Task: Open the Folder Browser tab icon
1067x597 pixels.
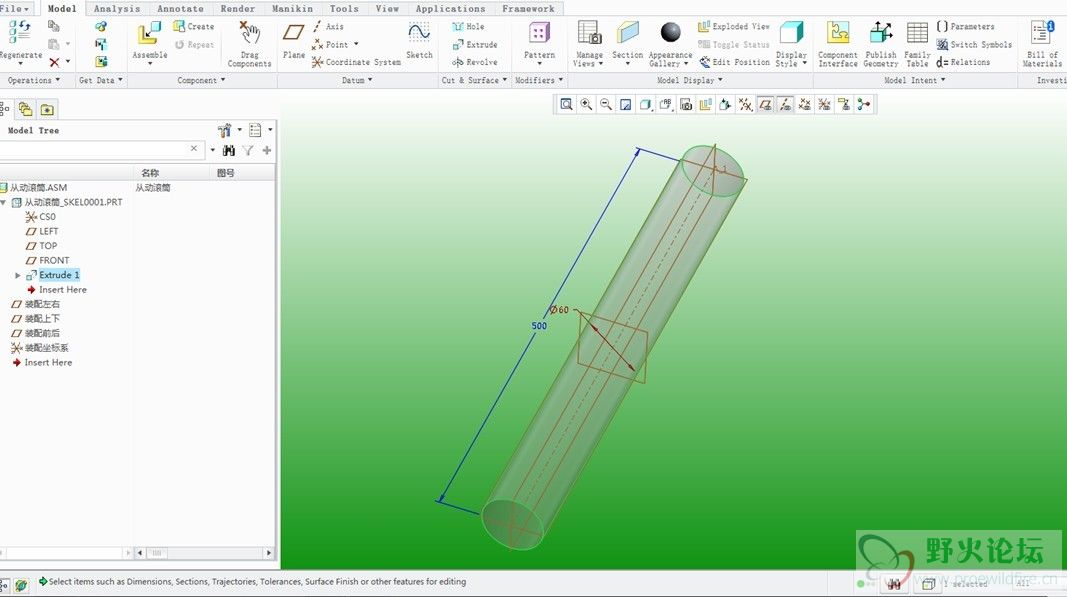Action: [47, 109]
